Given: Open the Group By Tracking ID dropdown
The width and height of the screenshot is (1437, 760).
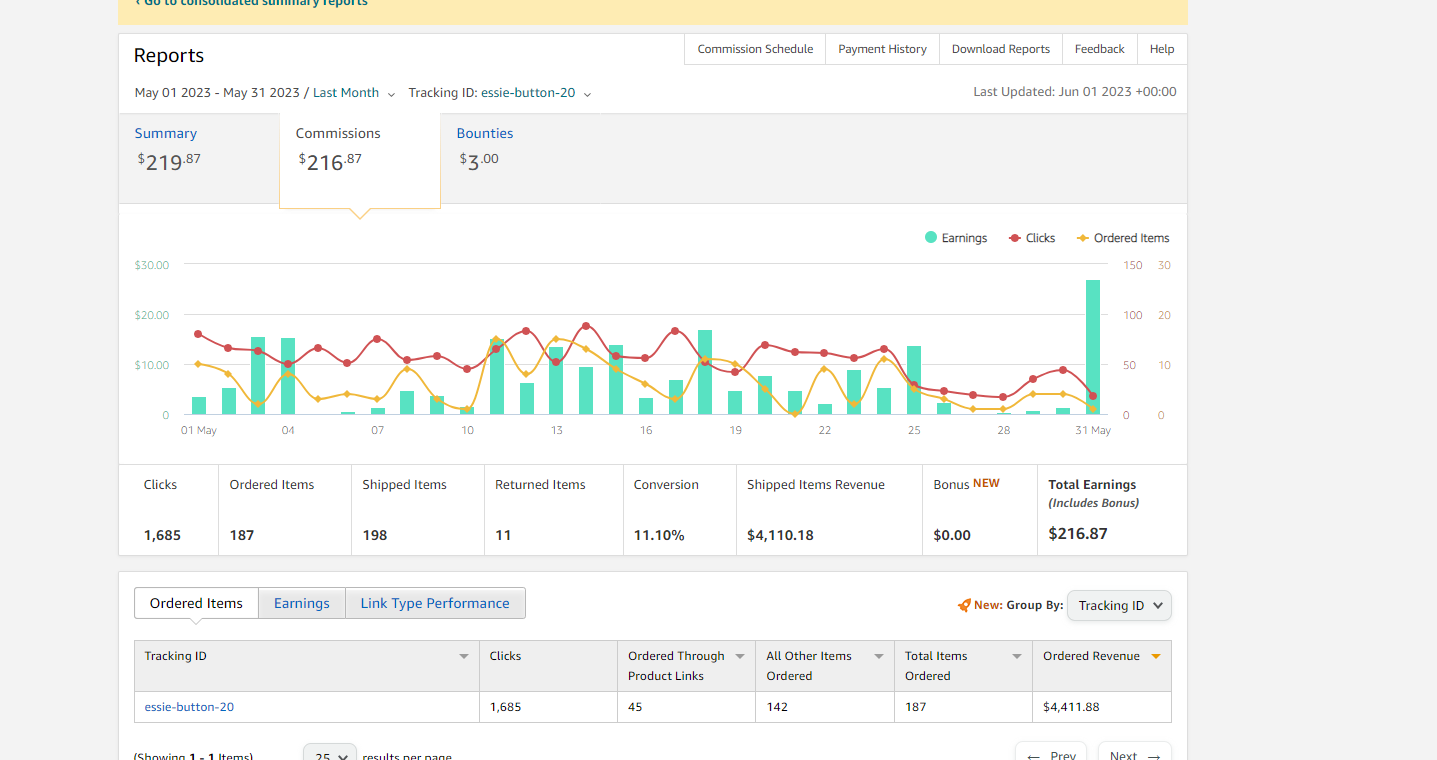Looking at the screenshot, I should click(x=1119, y=605).
